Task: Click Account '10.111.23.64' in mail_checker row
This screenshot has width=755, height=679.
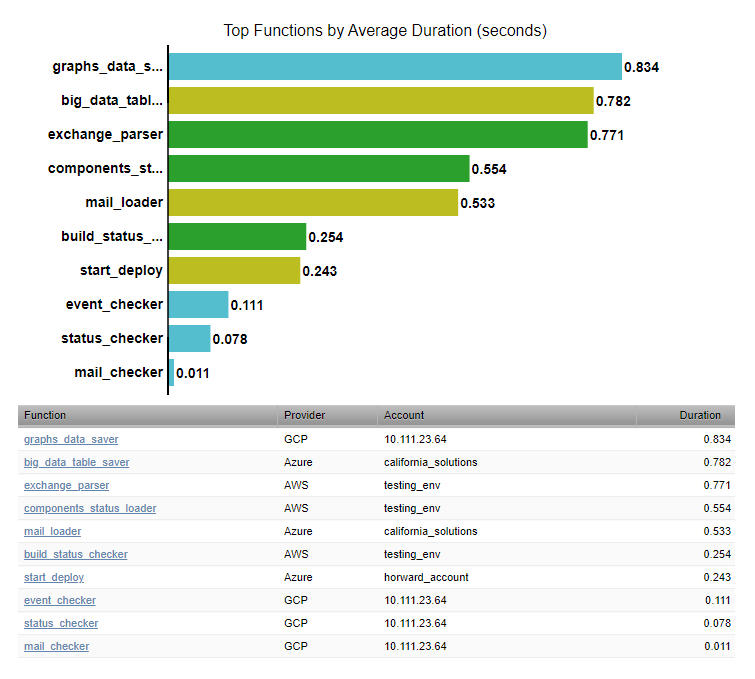Action: 415,646
